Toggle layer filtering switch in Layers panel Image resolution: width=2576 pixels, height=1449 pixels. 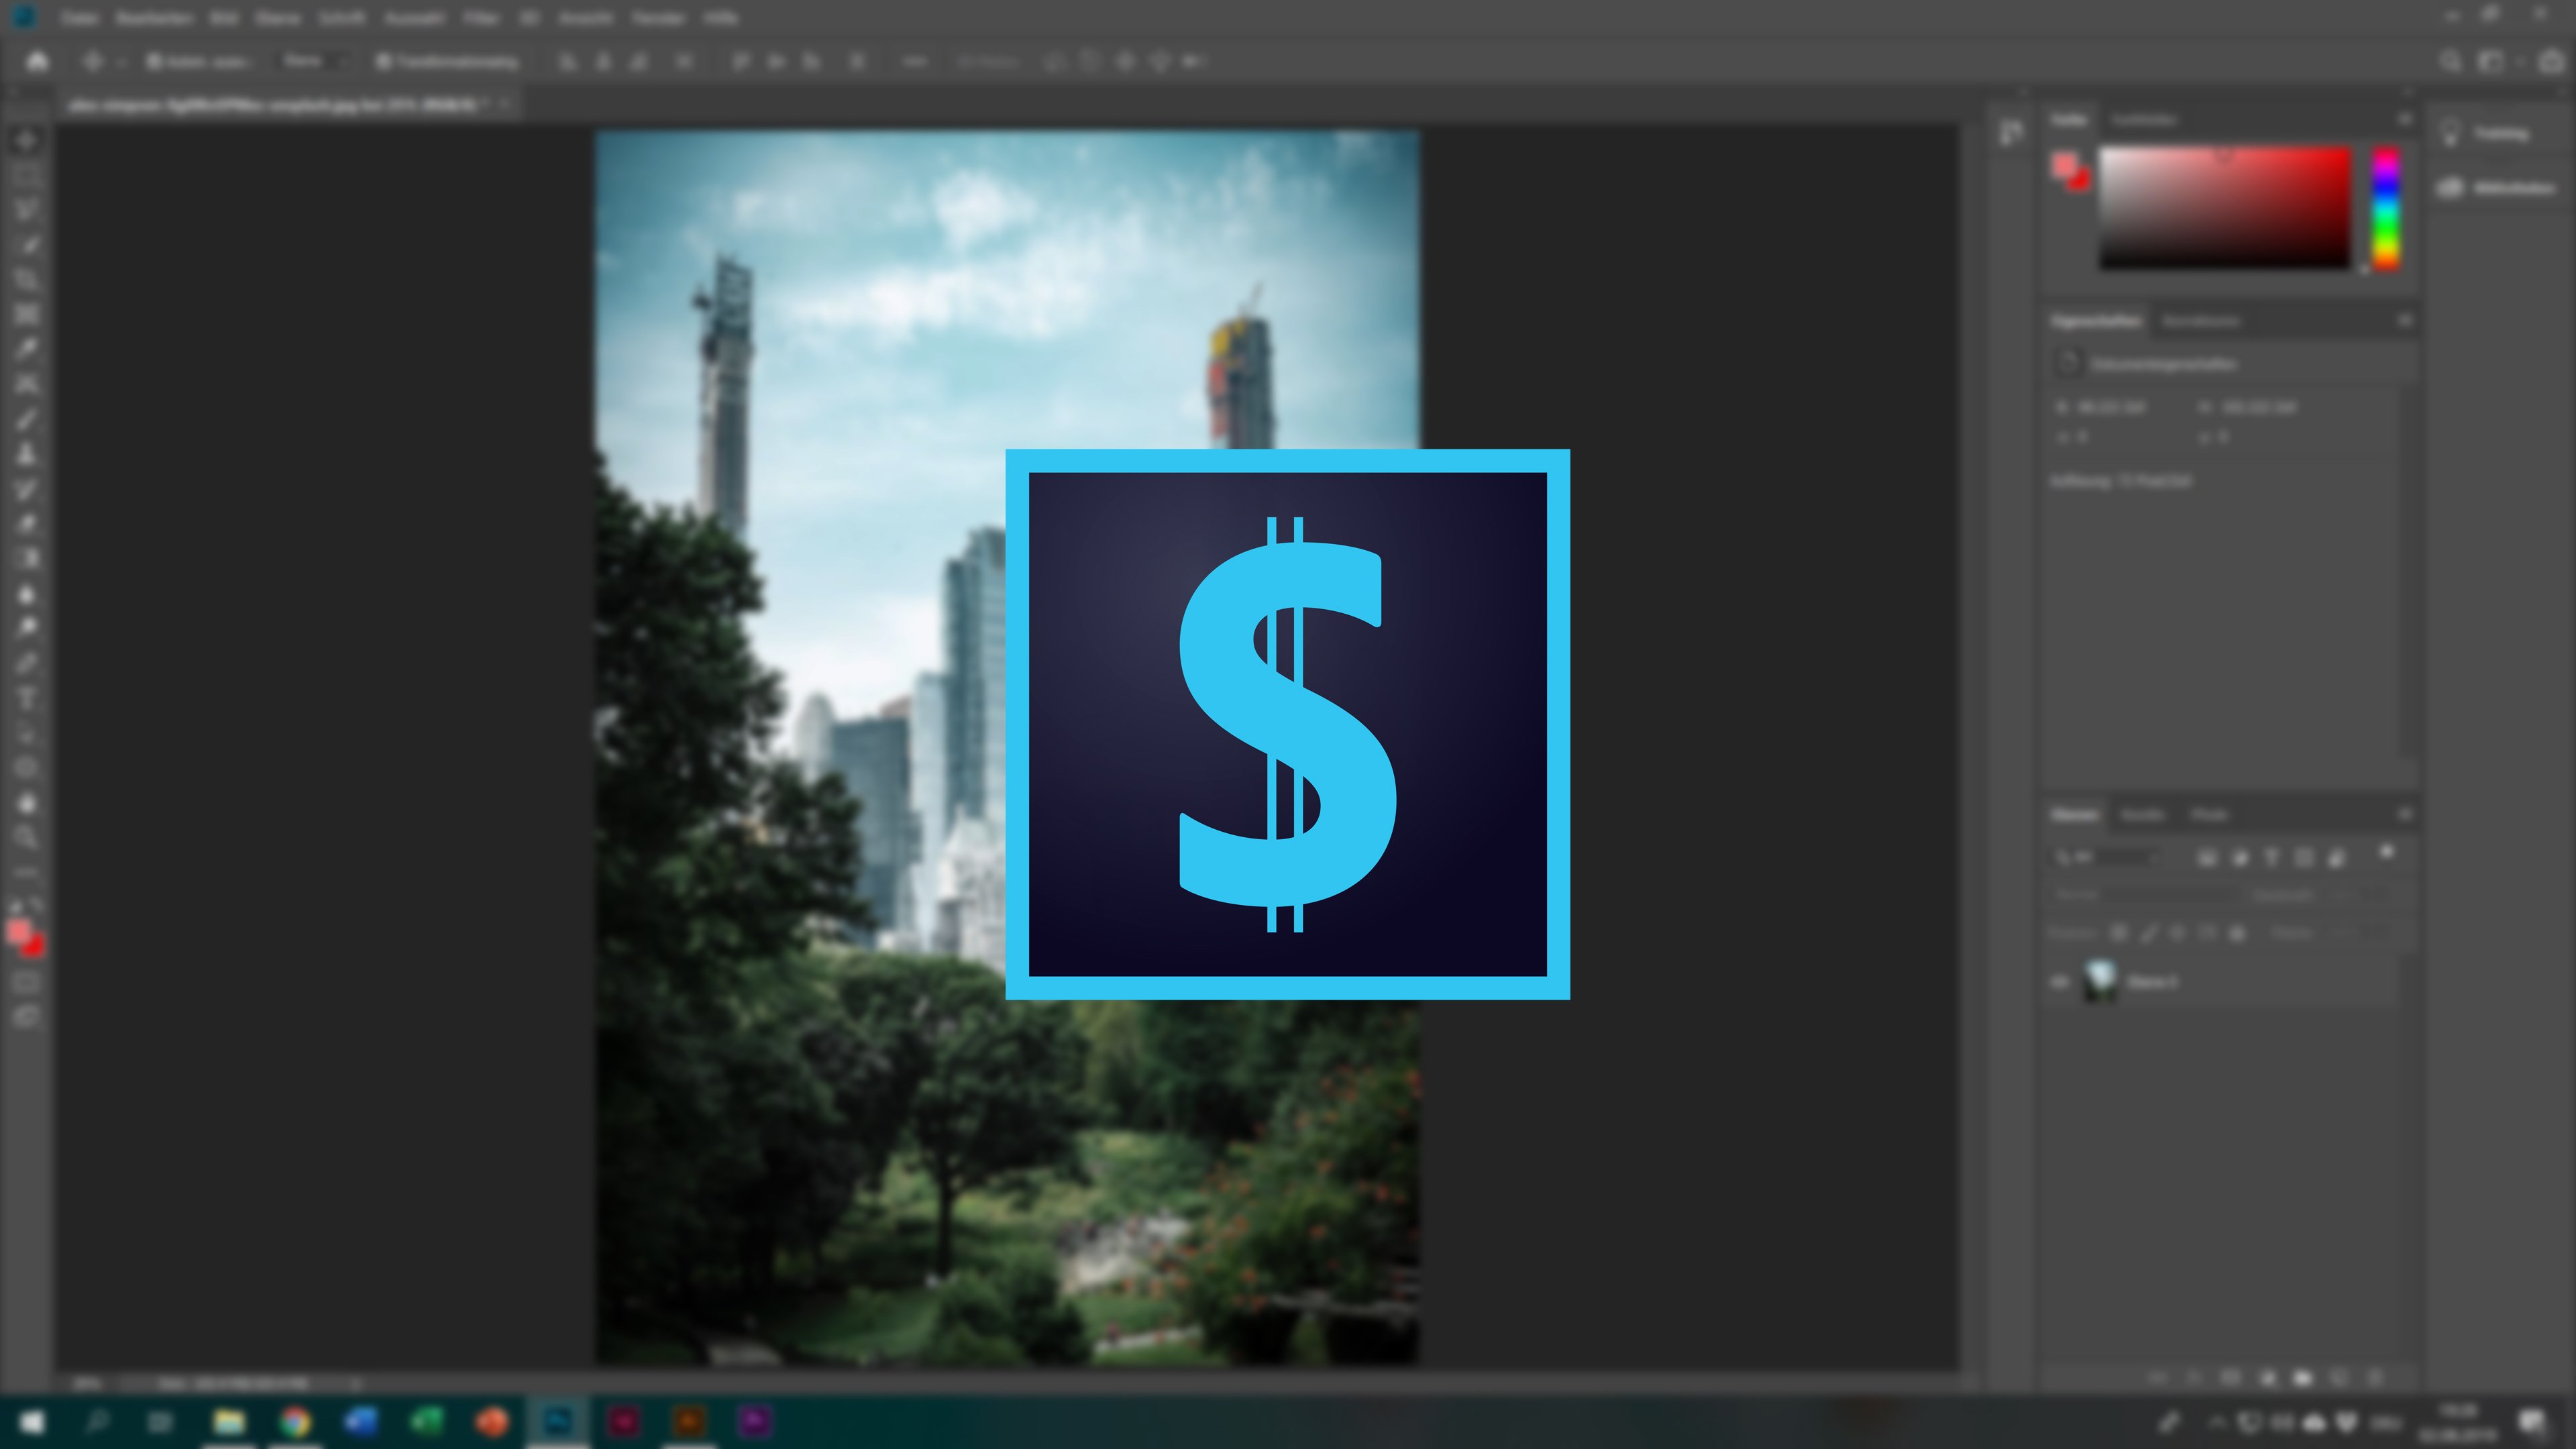[2387, 853]
